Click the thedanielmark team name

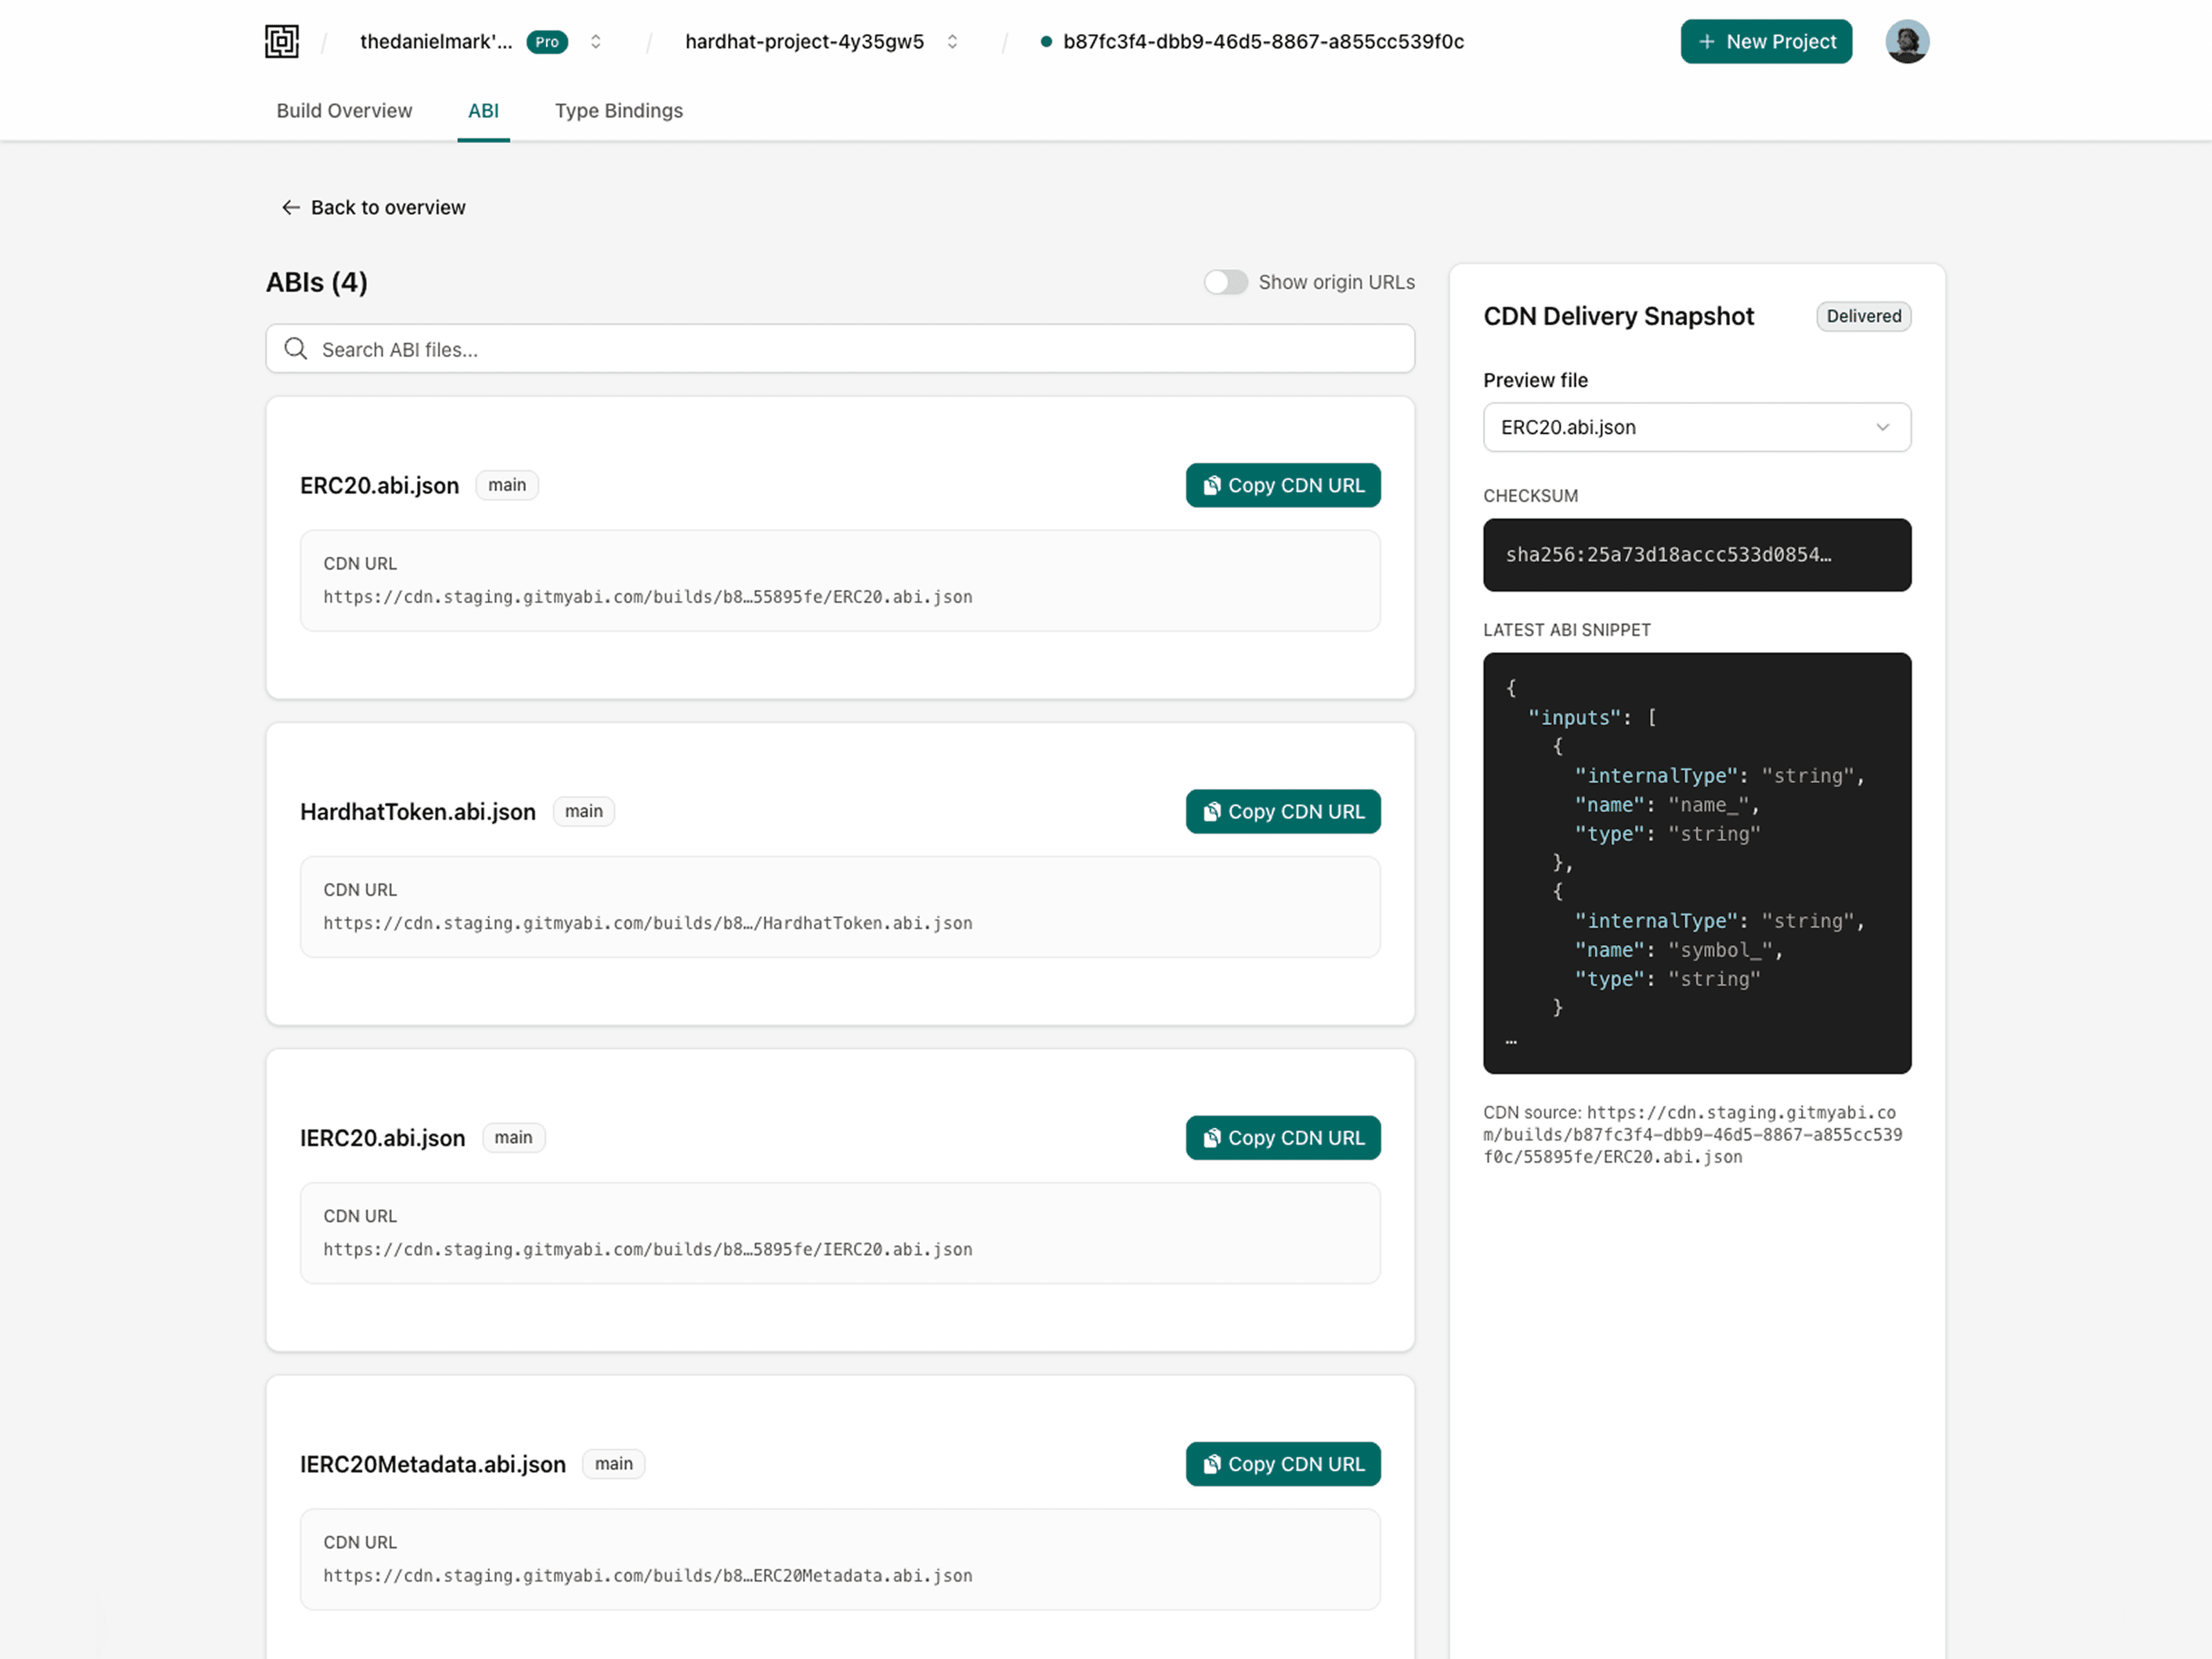[436, 41]
